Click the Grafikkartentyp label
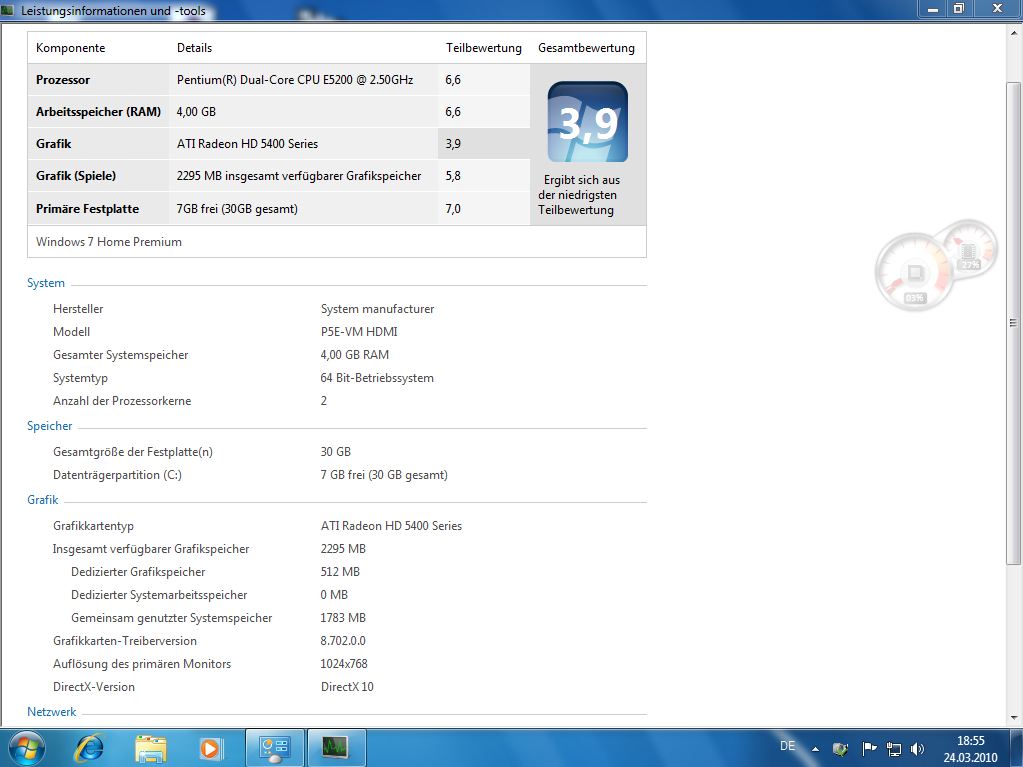The width and height of the screenshot is (1023, 767). 93,526
